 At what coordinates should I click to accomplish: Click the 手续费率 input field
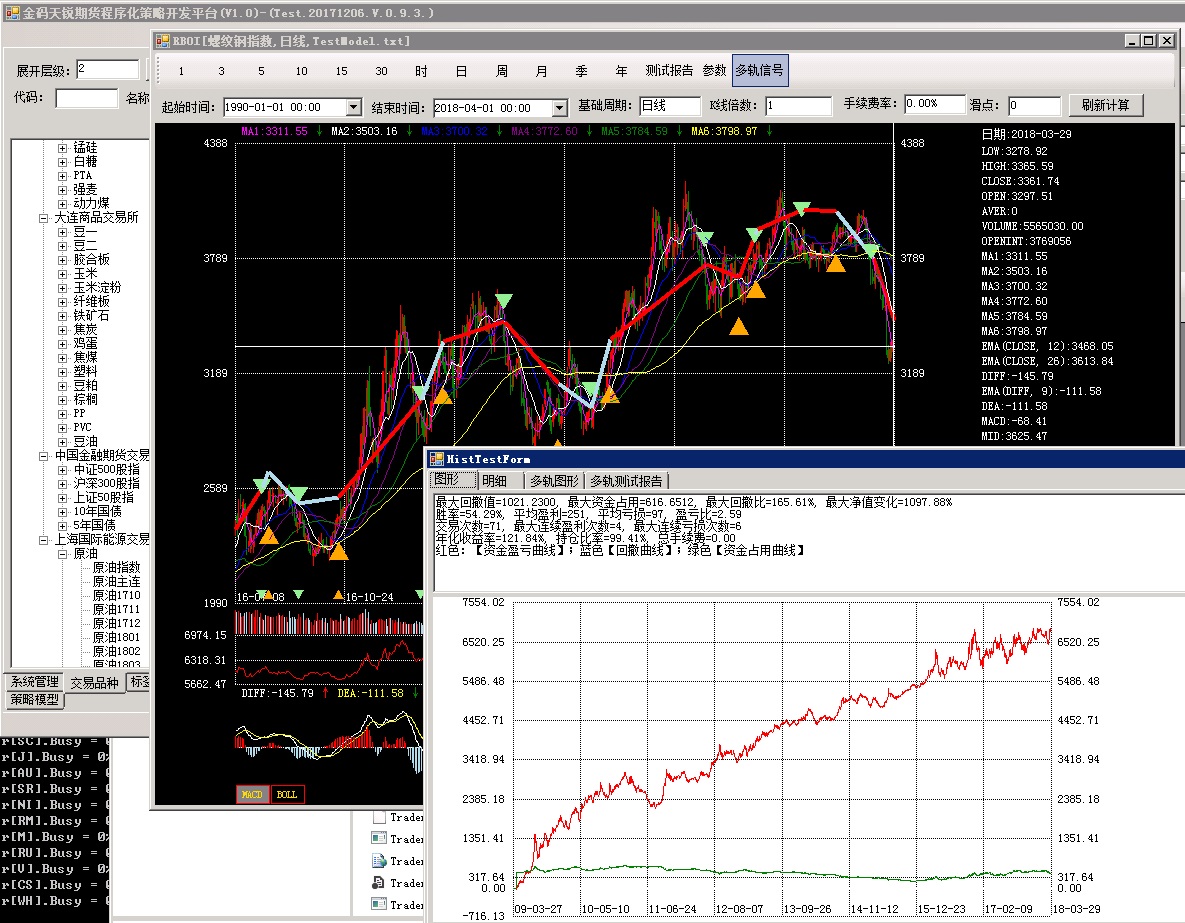[934, 104]
